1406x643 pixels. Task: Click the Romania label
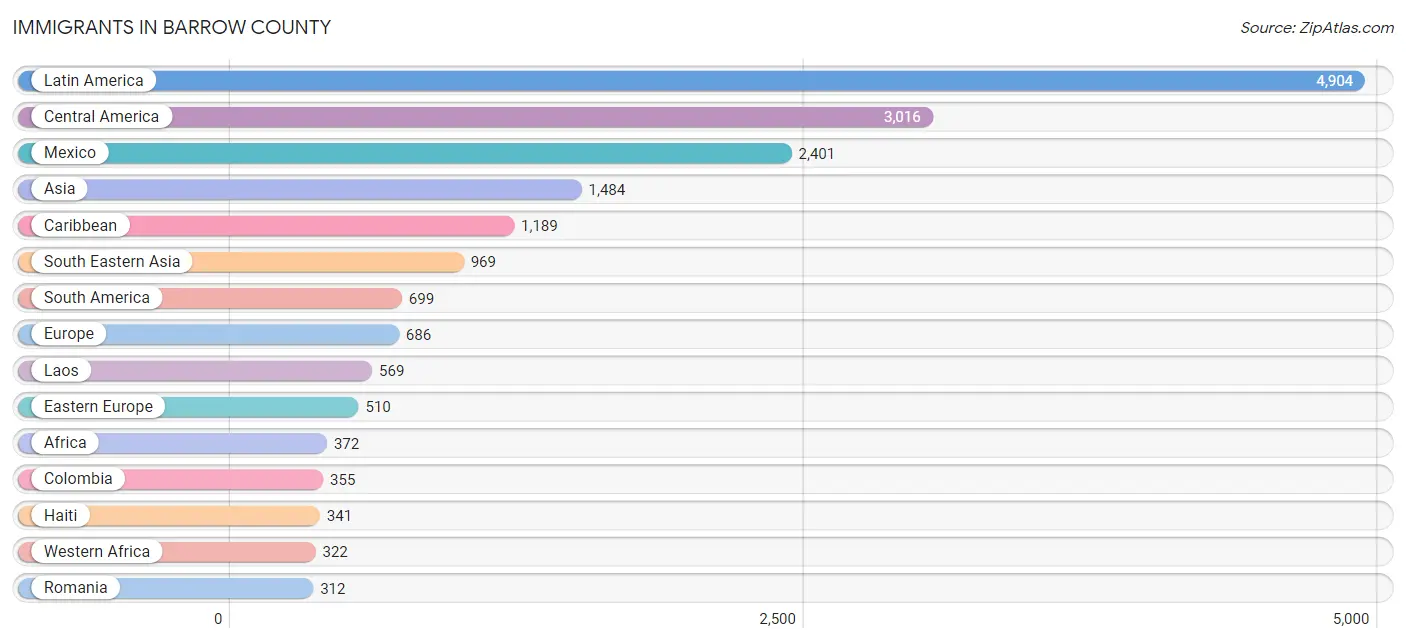tap(75, 588)
